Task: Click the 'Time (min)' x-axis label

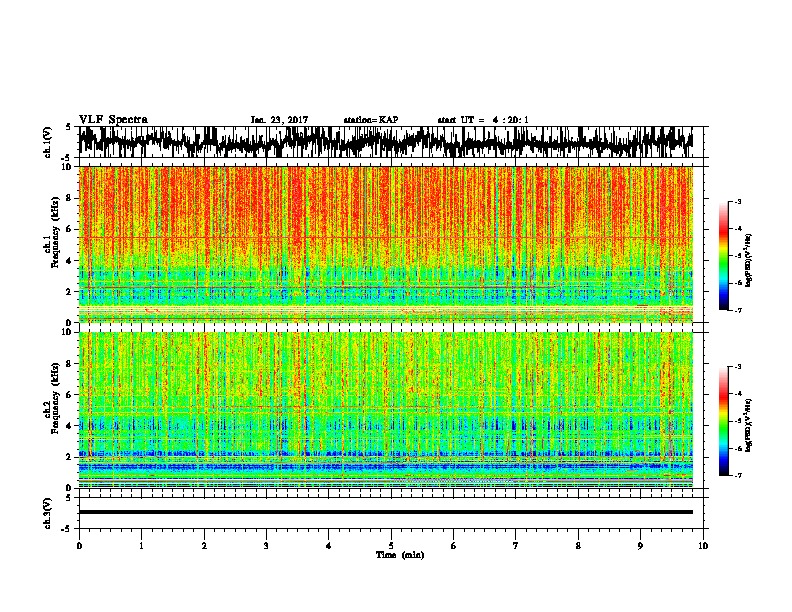Action: [x=400, y=555]
